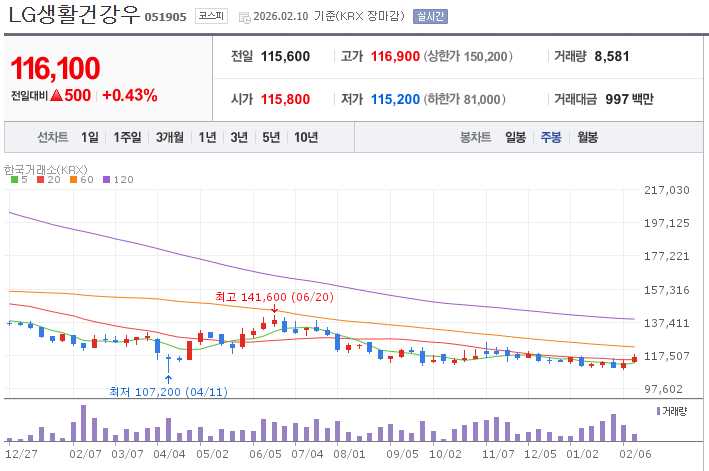Show the 3개월 line chart
Image resolution: width=709 pixels, height=471 pixels.
(x=170, y=137)
